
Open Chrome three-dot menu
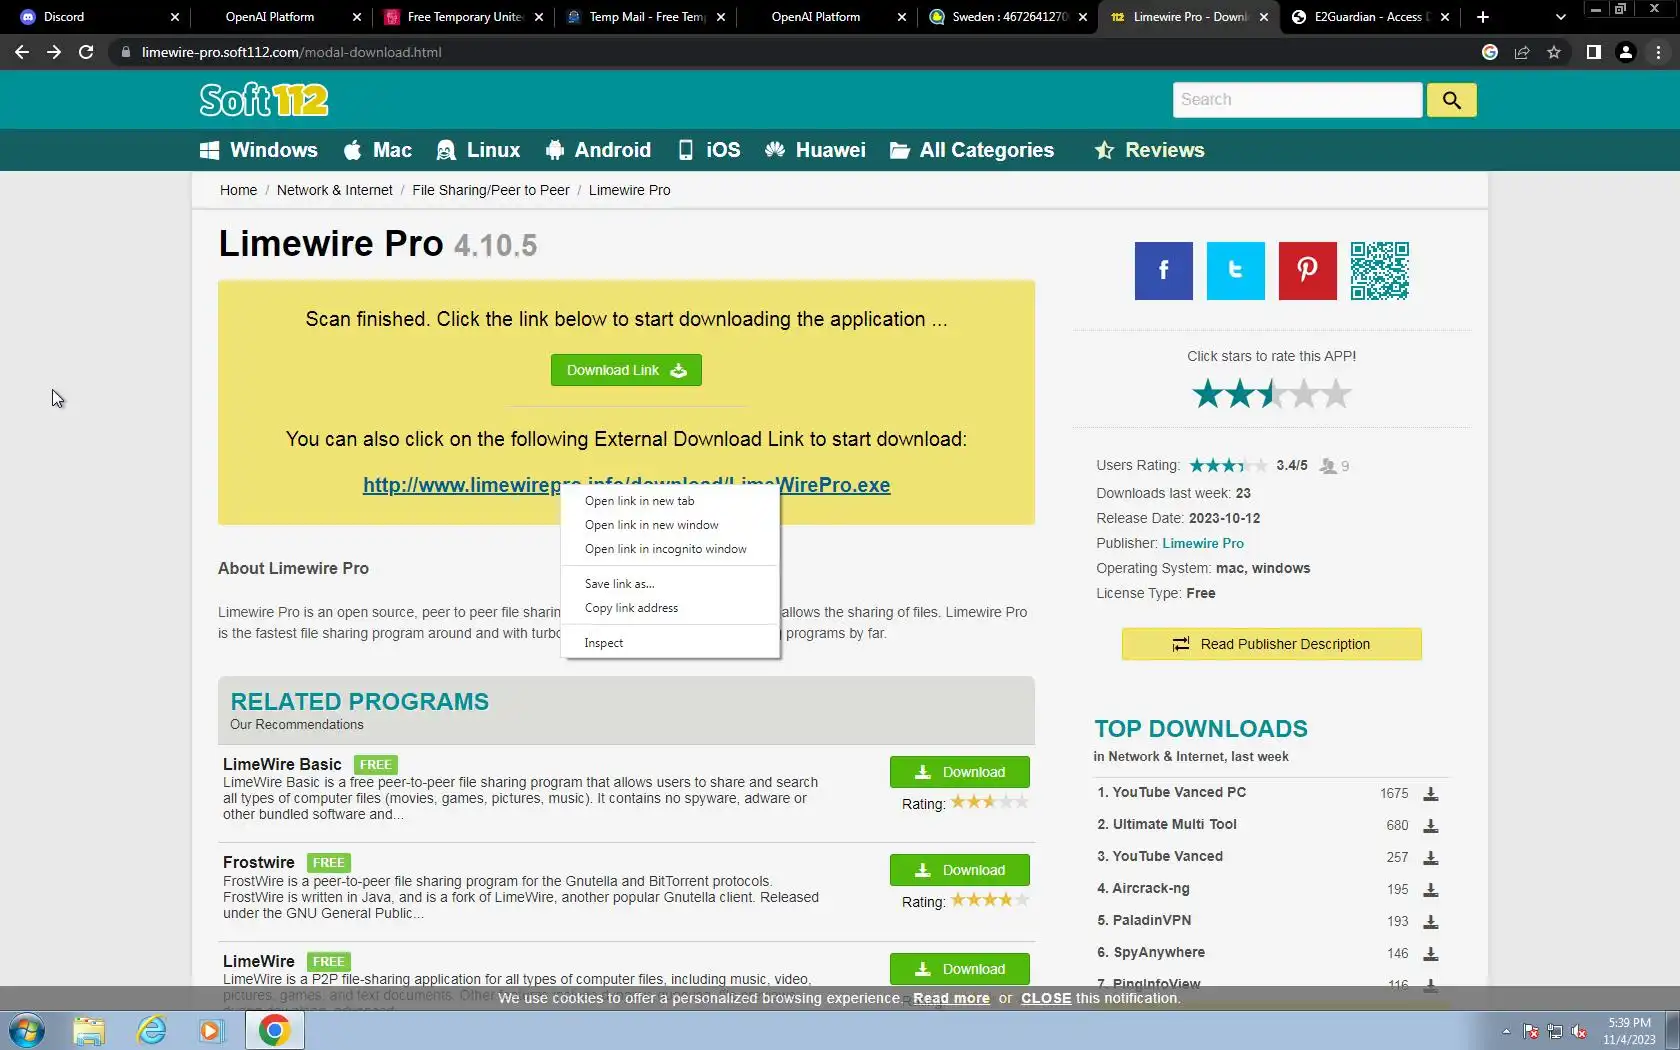click(x=1657, y=52)
